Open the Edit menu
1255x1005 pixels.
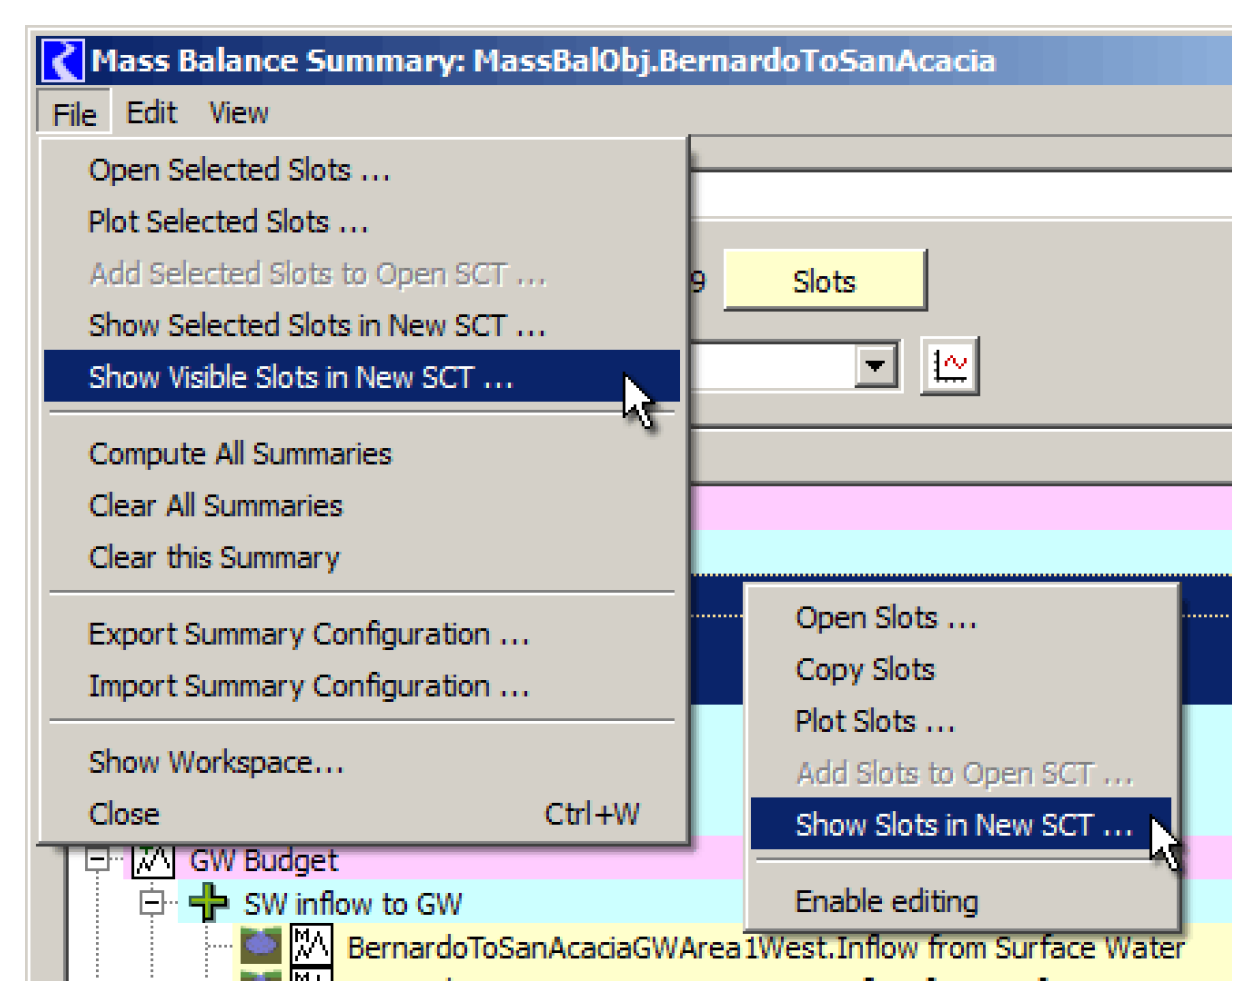151,113
